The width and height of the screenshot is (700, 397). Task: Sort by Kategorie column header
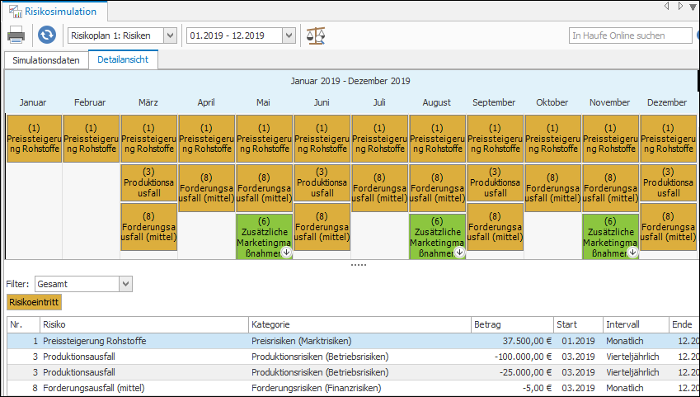coord(360,325)
